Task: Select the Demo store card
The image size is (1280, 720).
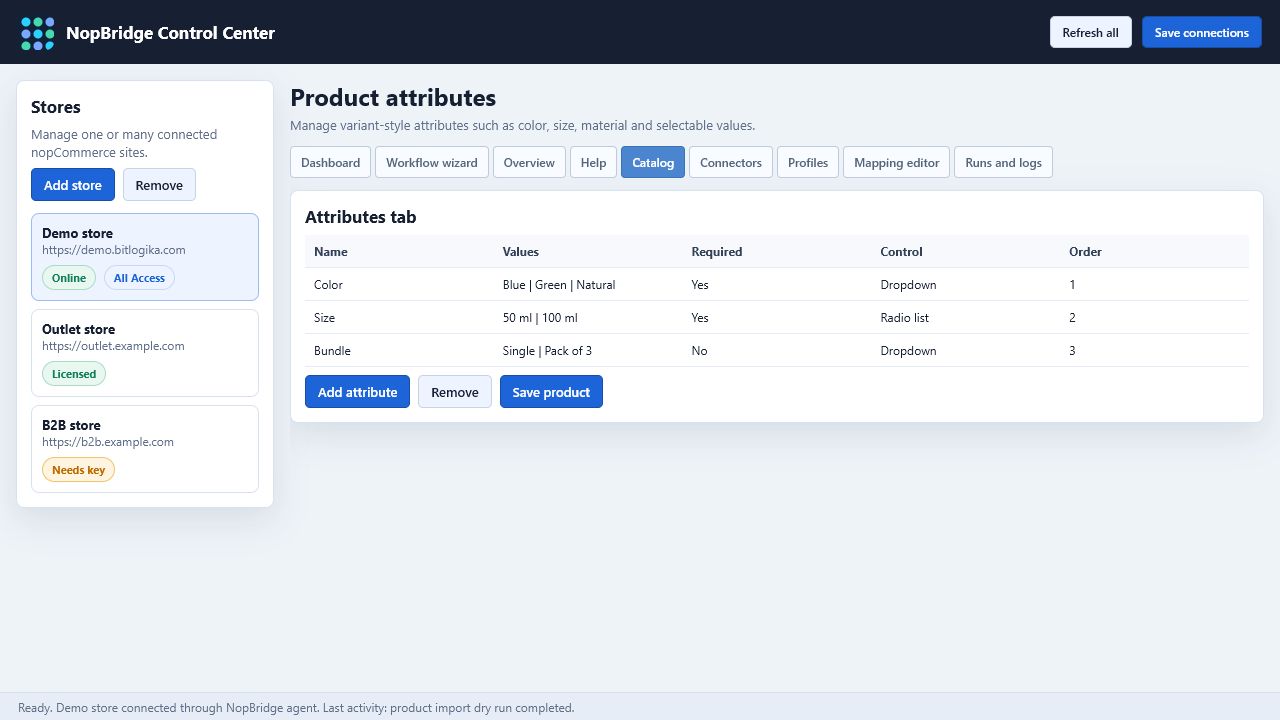Action: (x=145, y=257)
